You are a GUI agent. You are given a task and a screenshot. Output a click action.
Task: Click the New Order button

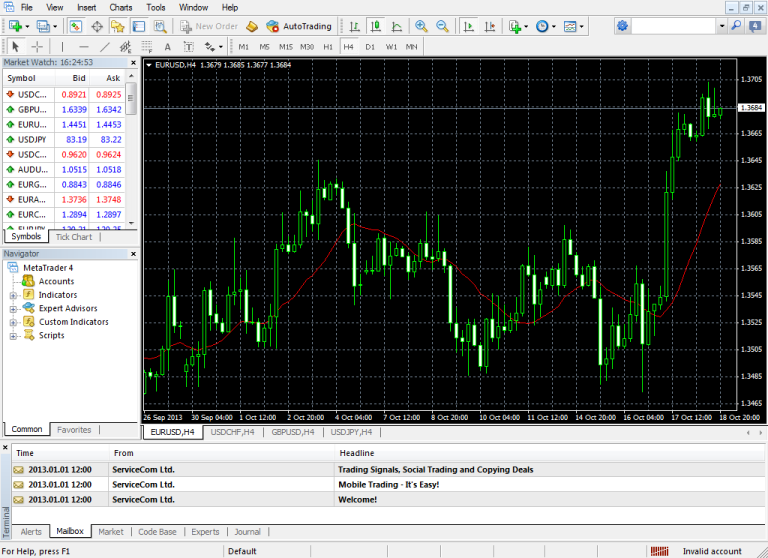click(209, 26)
